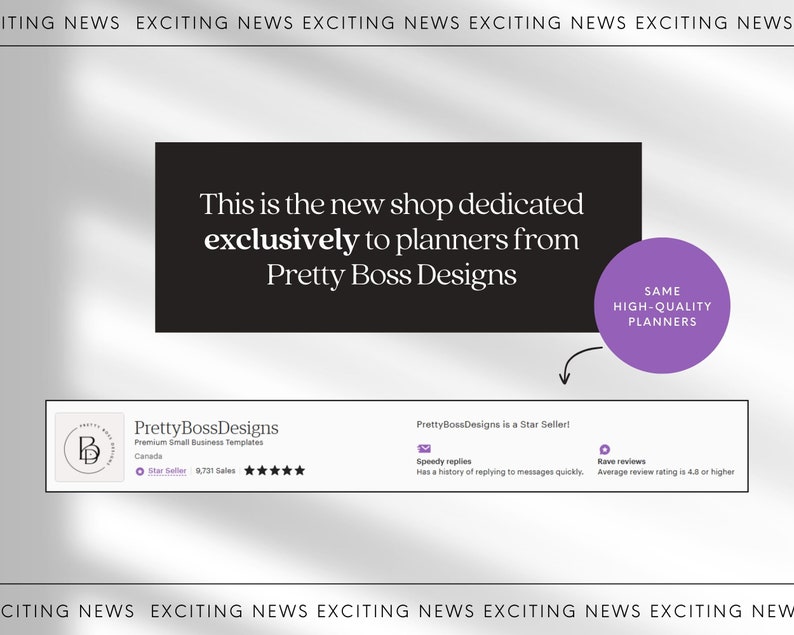
Task: Click the PrettyBossDesigns BD logo thumbnail
Action: (90, 447)
